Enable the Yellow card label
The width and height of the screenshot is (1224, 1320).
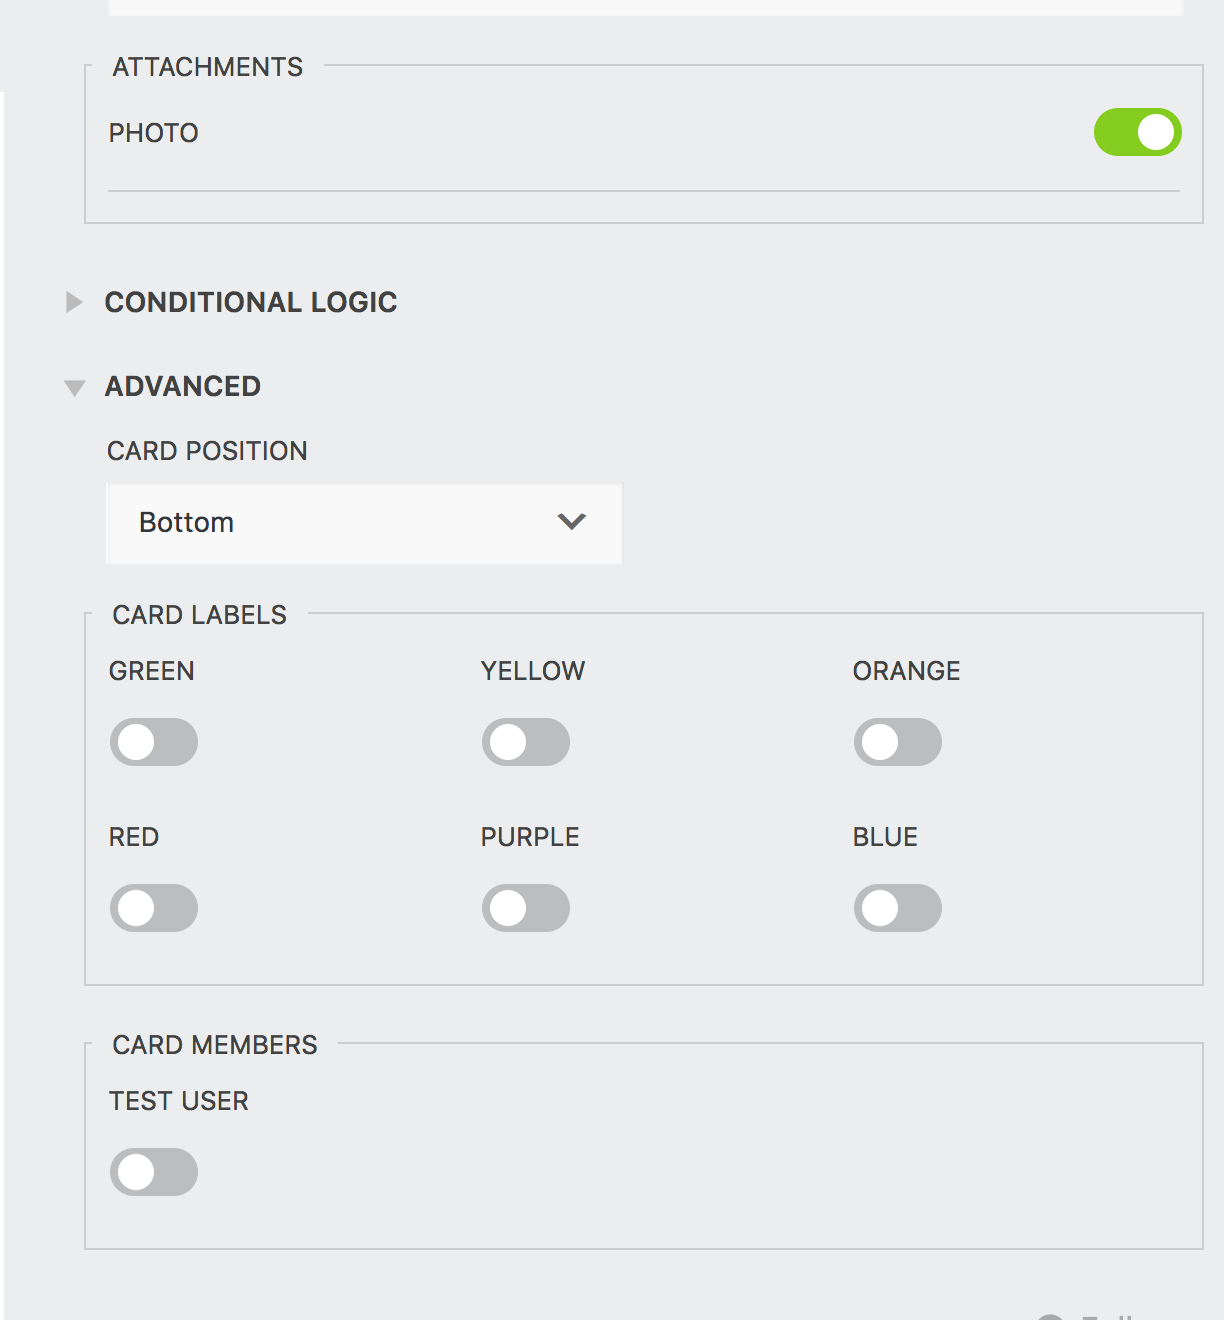tap(527, 742)
